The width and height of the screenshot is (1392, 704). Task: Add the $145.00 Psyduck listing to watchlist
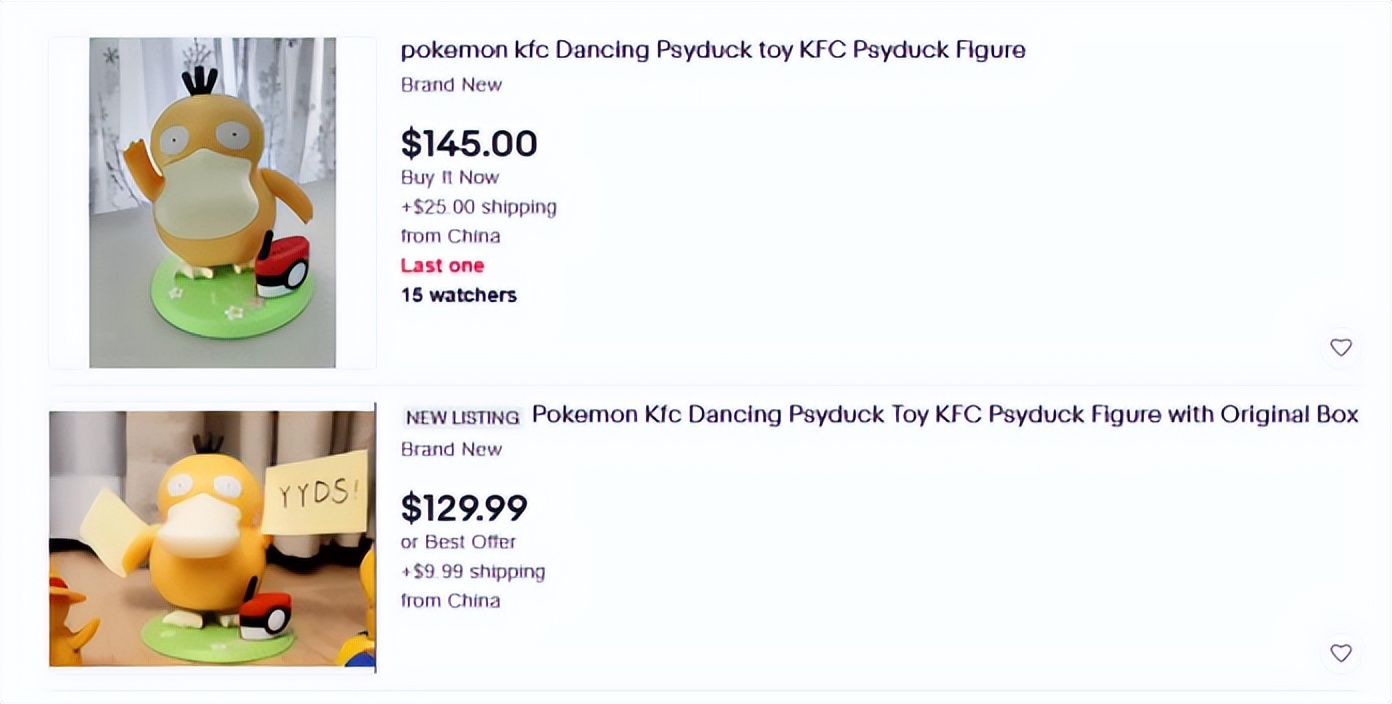(x=1340, y=347)
